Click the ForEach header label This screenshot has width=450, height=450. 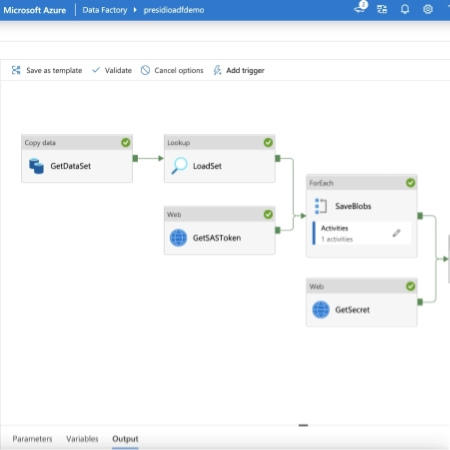click(321, 183)
